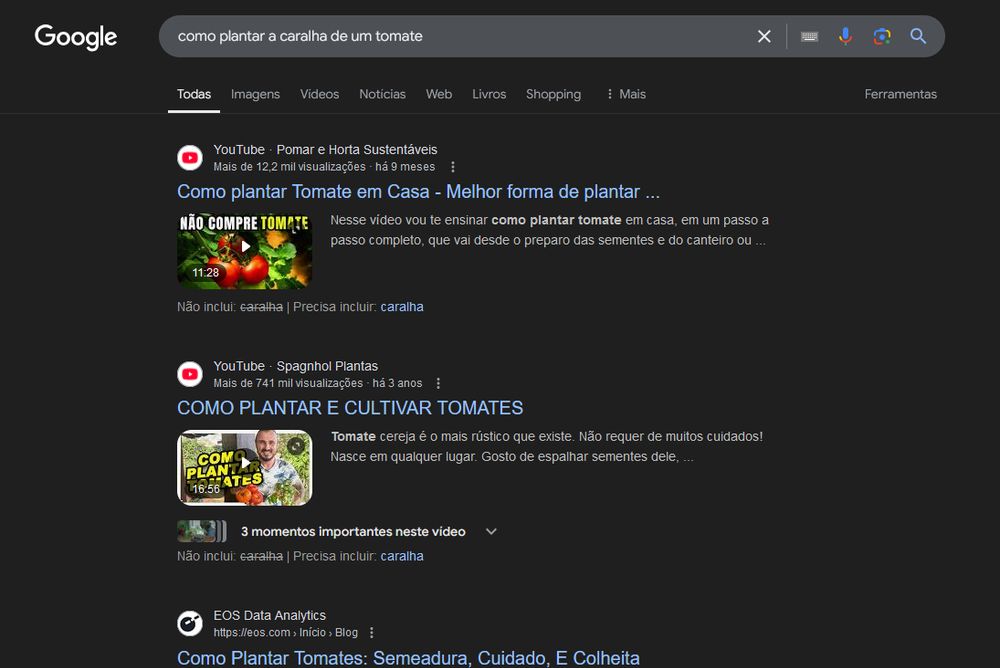Switch to the Shopping tab
This screenshot has width=1000, height=668.
pyautogui.click(x=553, y=94)
